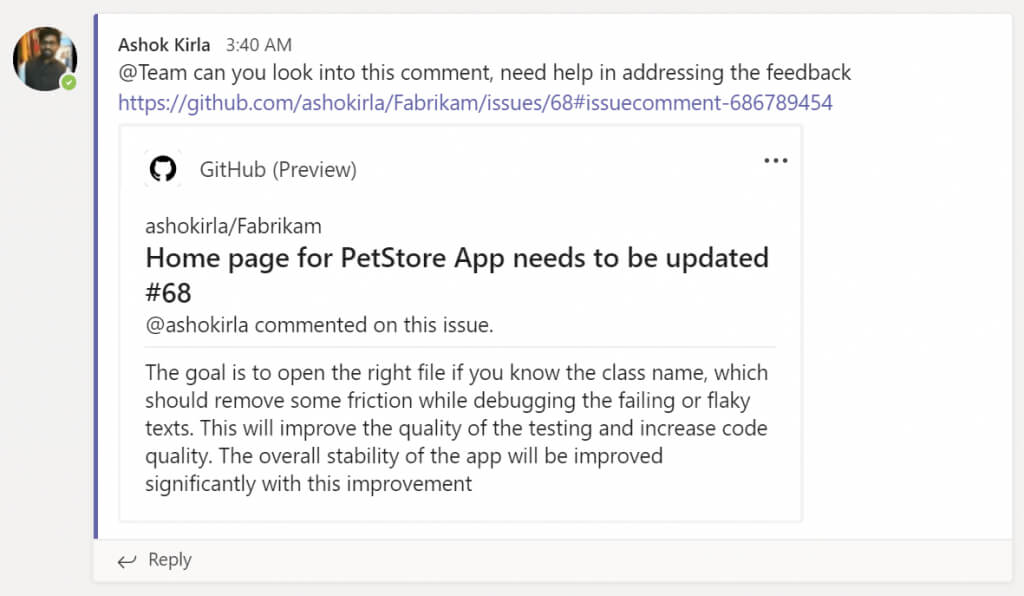Click the green presence status badge

(68, 82)
